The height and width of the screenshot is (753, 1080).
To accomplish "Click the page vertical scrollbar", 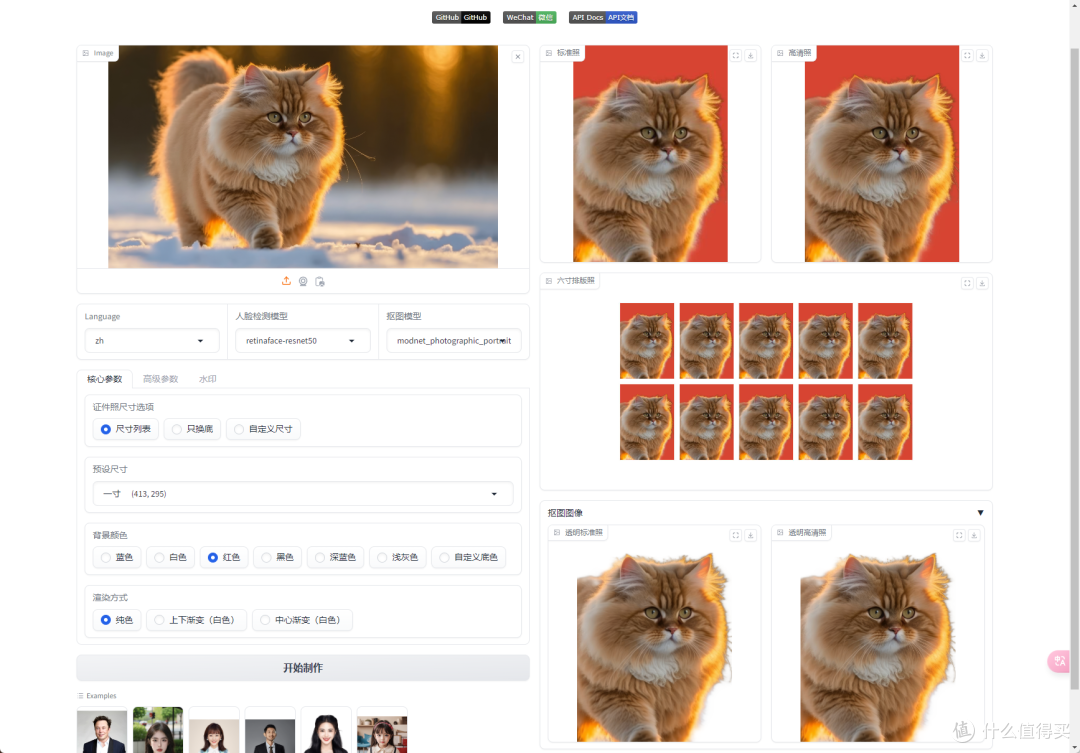I will [1074, 369].
